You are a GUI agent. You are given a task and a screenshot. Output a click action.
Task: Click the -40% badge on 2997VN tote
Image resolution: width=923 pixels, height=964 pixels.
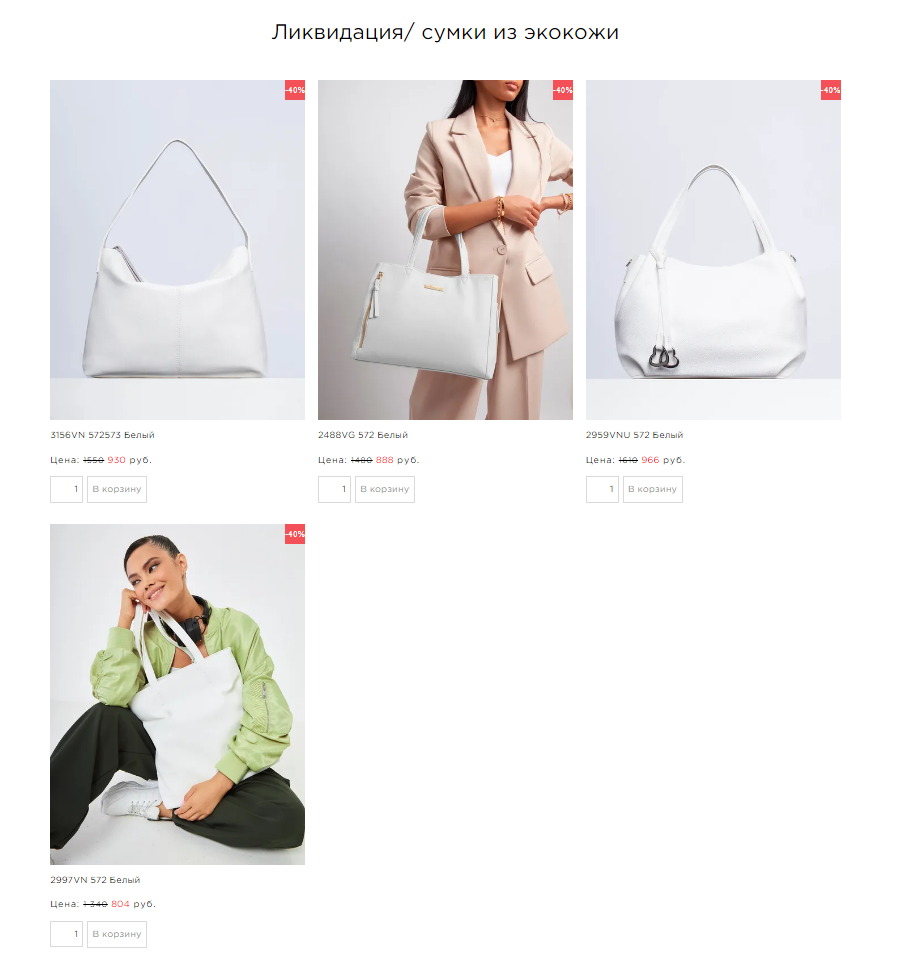click(x=295, y=534)
